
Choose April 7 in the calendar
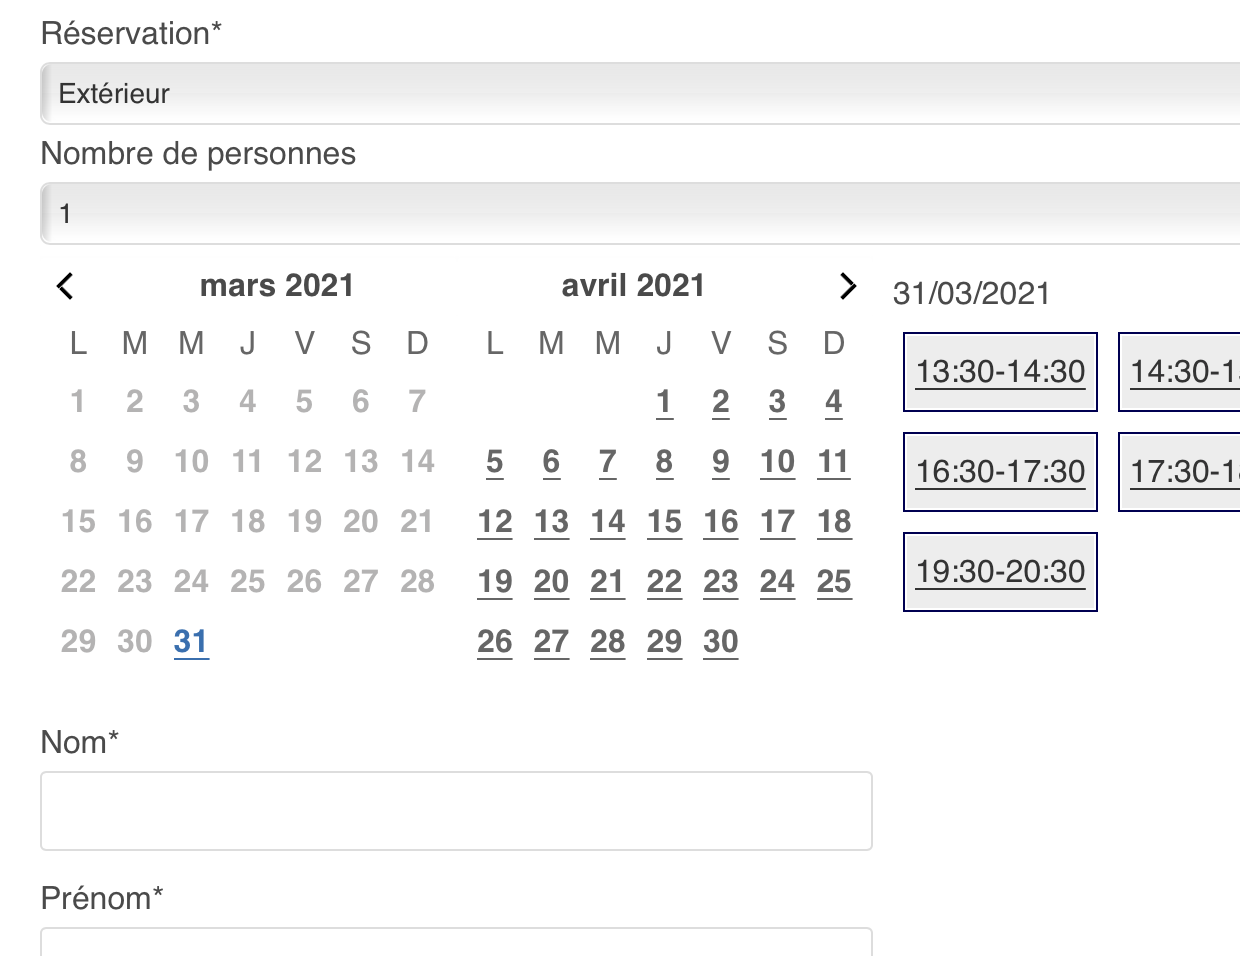[x=607, y=462]
